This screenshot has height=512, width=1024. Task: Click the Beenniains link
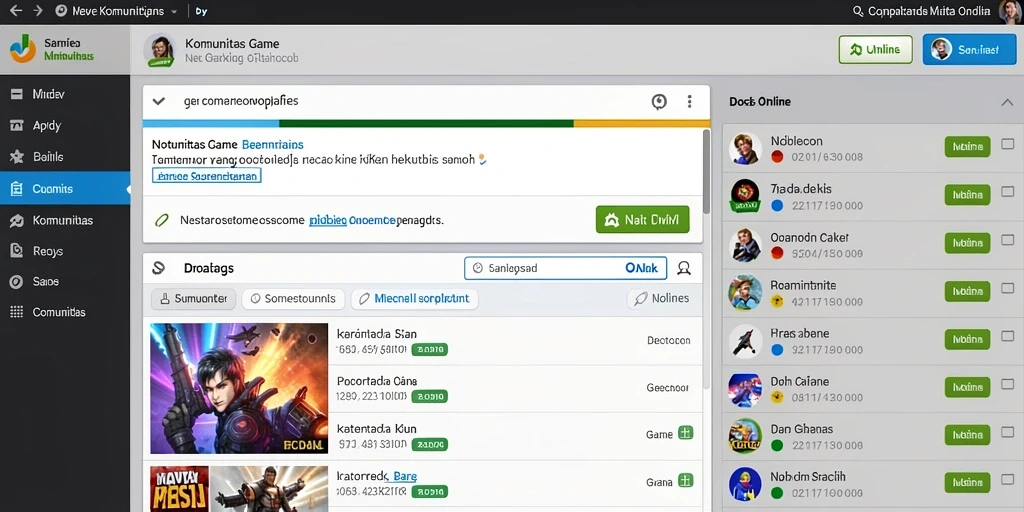click(272, 144)
